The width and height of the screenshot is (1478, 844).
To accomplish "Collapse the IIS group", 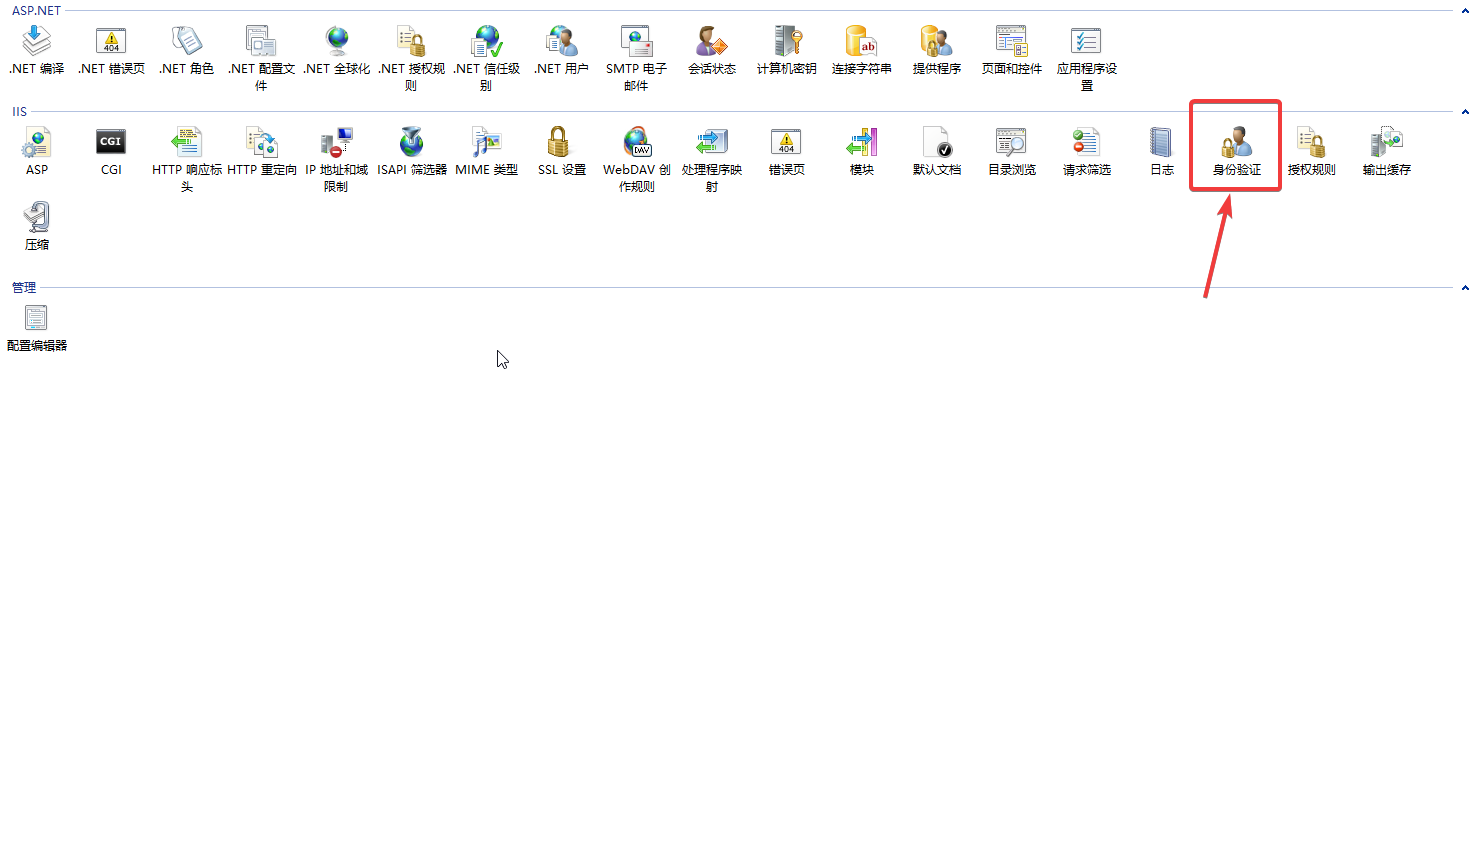I will coord(1465,112).
